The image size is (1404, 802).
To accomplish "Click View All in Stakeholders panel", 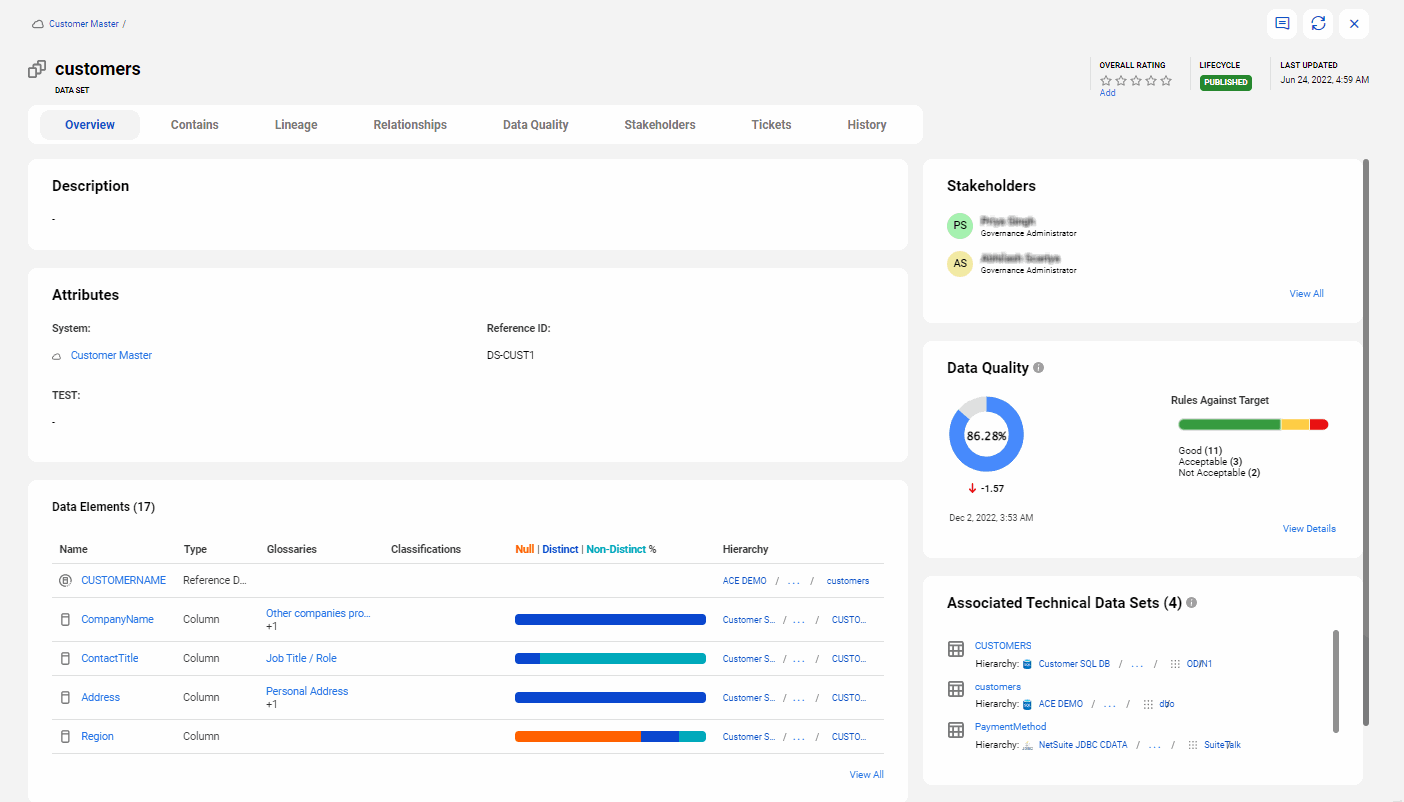I will pos(1306,294).
